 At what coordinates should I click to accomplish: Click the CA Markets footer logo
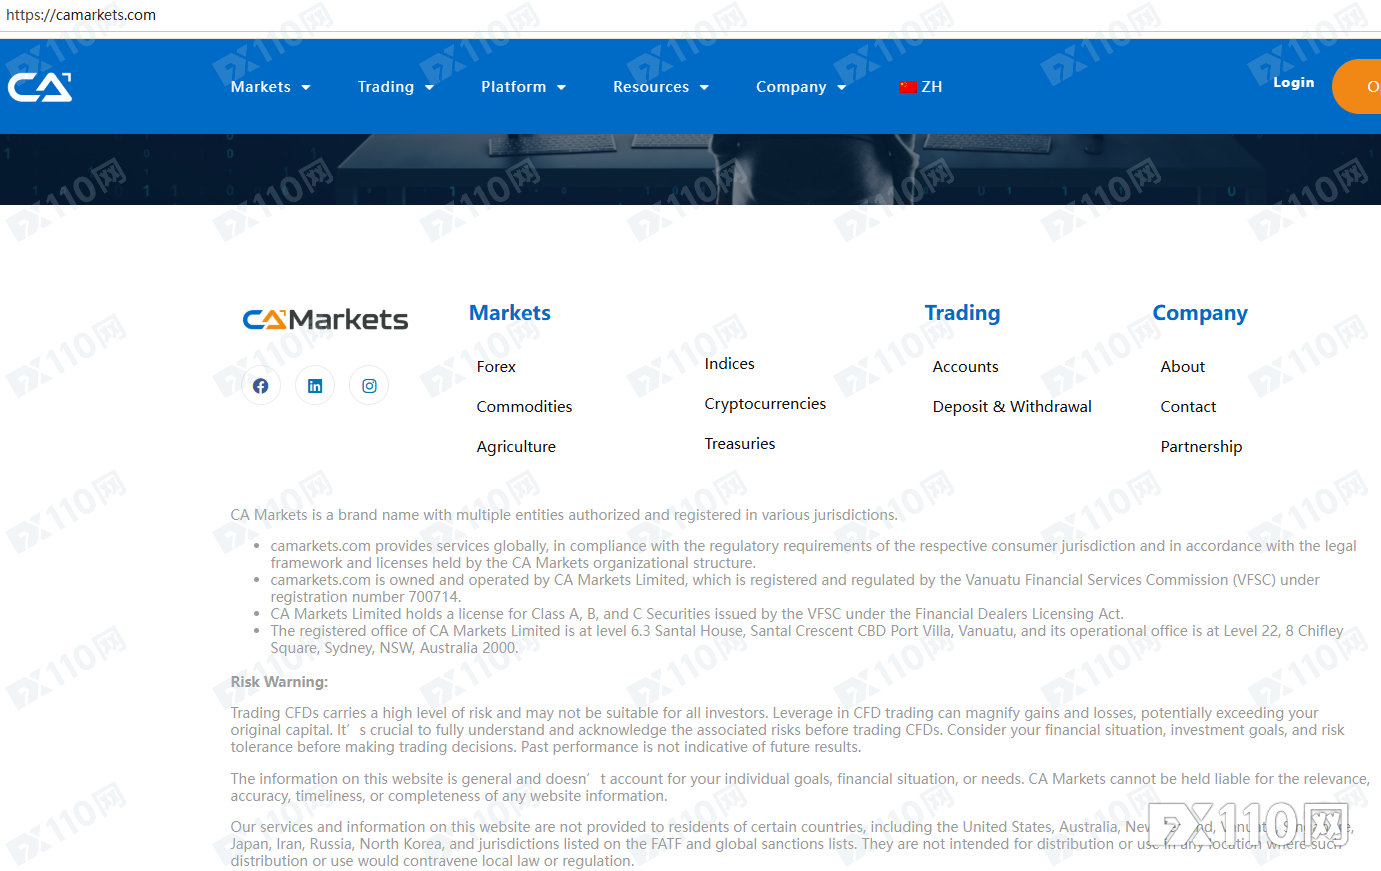coord(325,320)
